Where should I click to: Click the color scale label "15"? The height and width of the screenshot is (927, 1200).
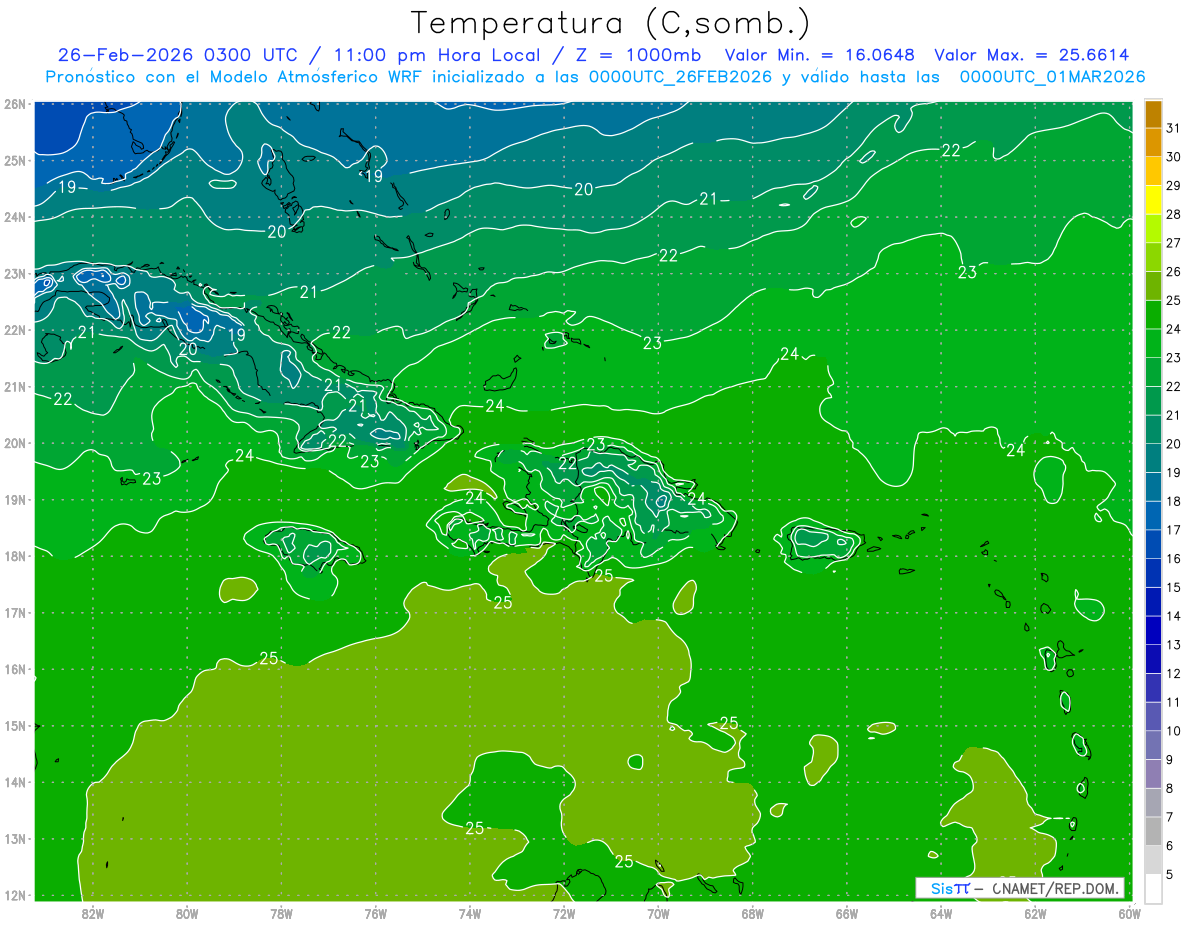(1173, 588)
